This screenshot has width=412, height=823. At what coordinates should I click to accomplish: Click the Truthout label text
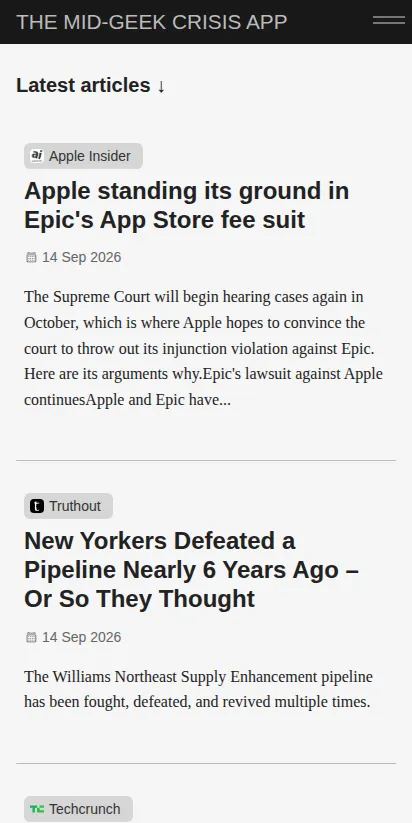pos(75,506)
